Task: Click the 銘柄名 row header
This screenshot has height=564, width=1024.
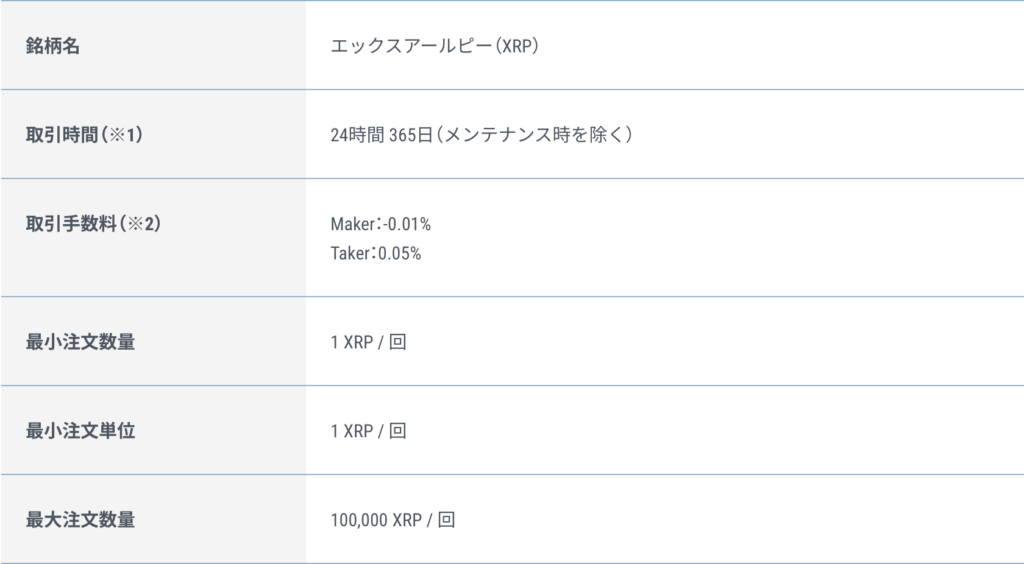Action: coord(53,46)
